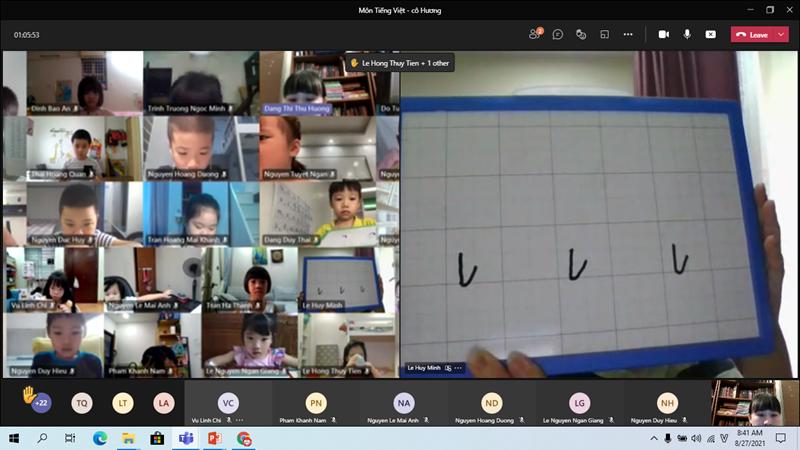Select Nguyen Hoang Duong video tile
Image resolution: width=800 pixels, height=450 pixels.
click(202, 148)
